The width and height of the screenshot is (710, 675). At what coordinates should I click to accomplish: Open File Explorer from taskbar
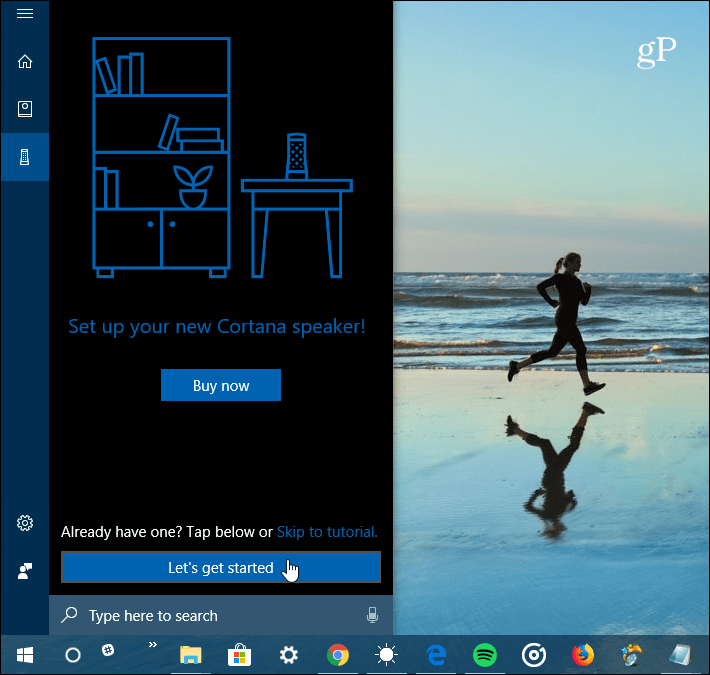(191, 655)
